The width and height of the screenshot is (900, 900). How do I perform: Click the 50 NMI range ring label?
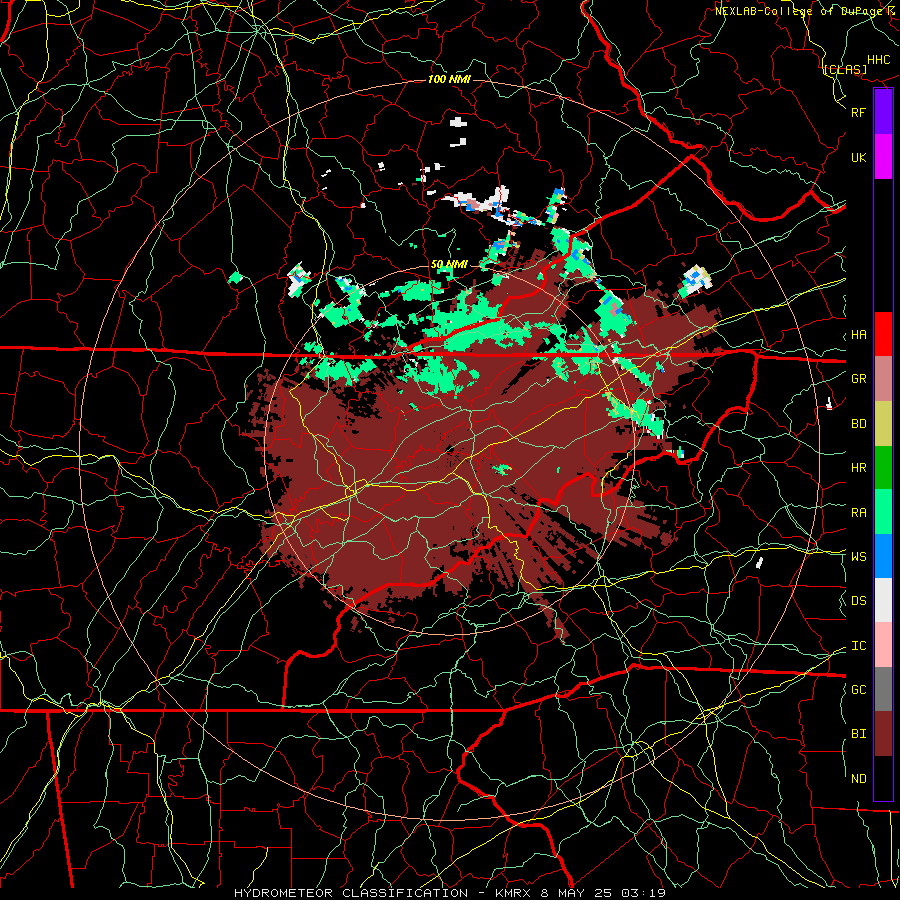449,264
